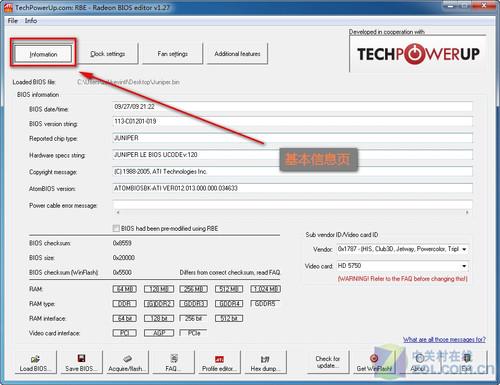
Task: Open Hex dump via its binary icon
Action: pos(265,359)
